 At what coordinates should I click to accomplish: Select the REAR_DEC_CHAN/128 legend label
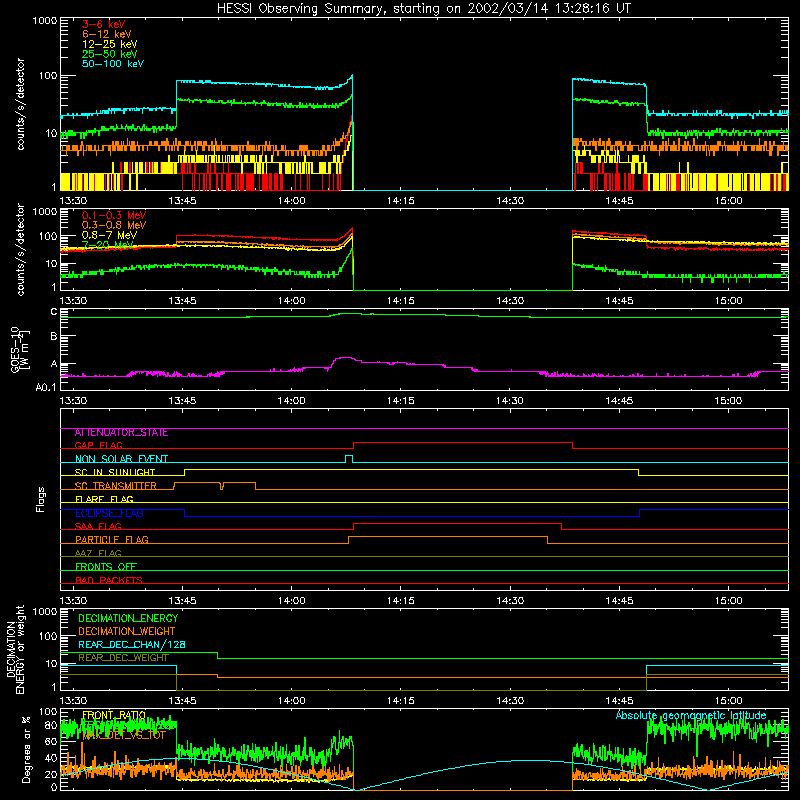pos(132,645)
